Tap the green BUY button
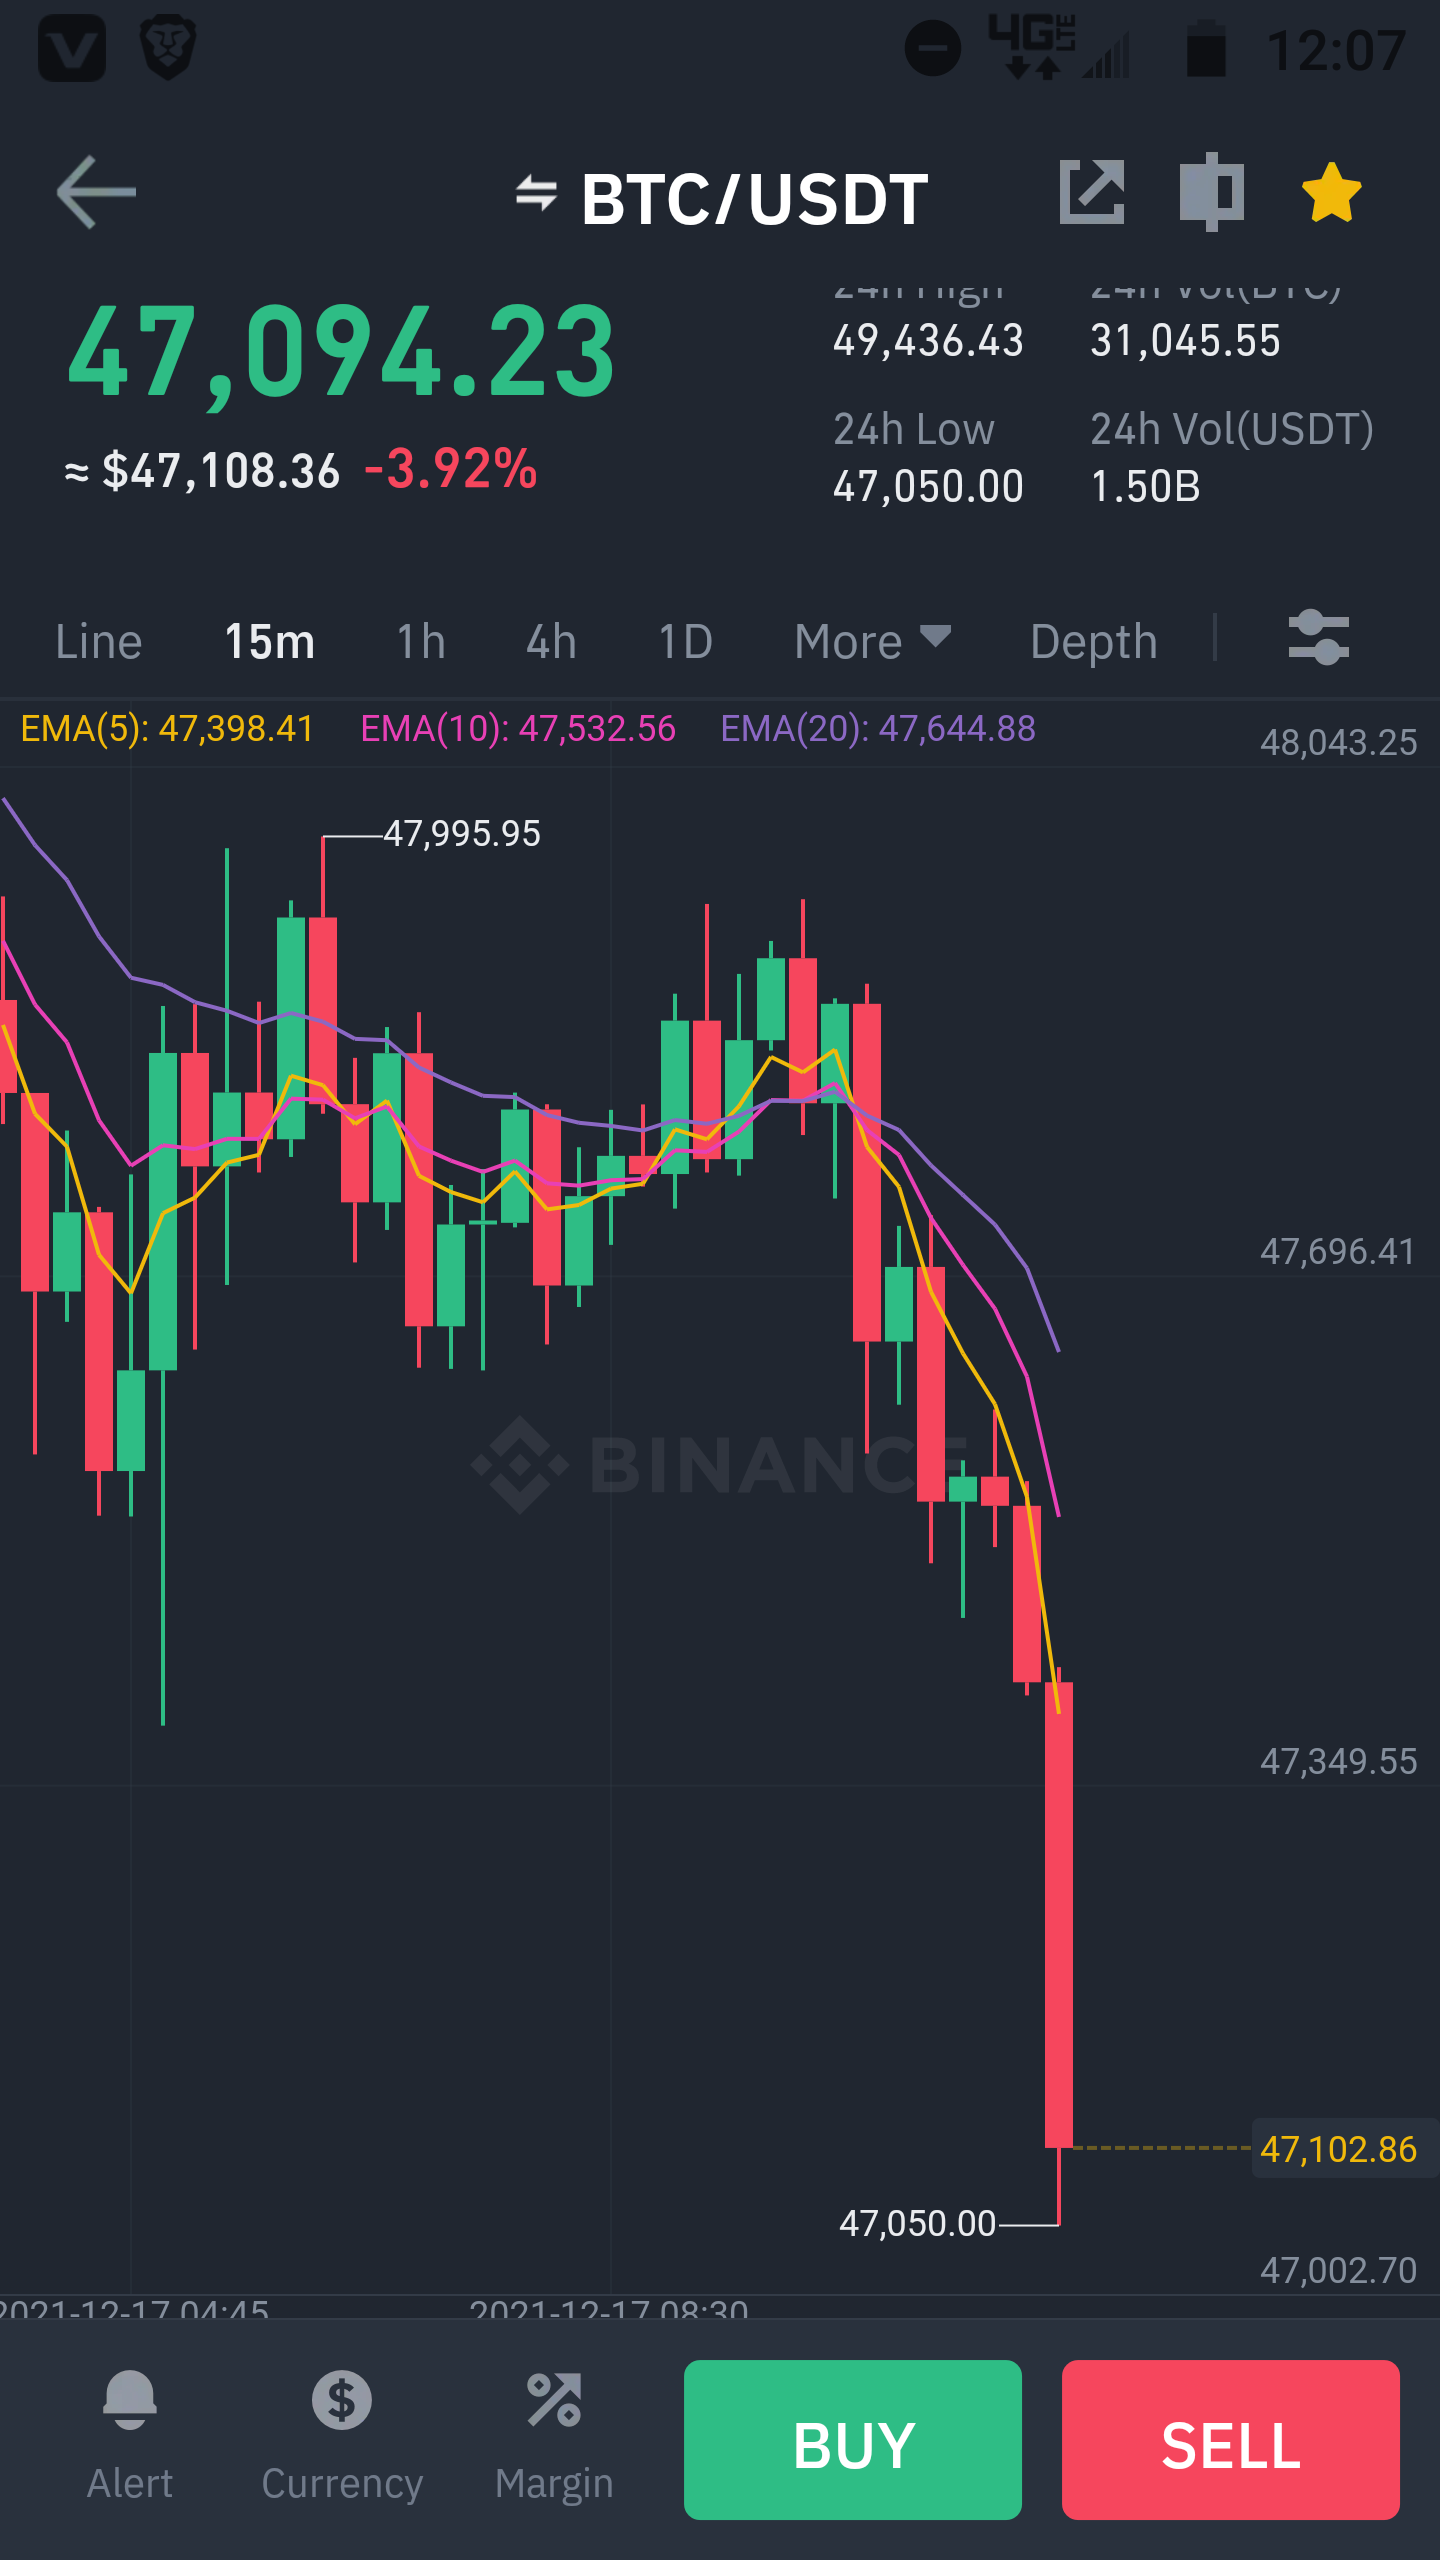Viewport: 1440px width, 2560px height. pos(853,2439)
